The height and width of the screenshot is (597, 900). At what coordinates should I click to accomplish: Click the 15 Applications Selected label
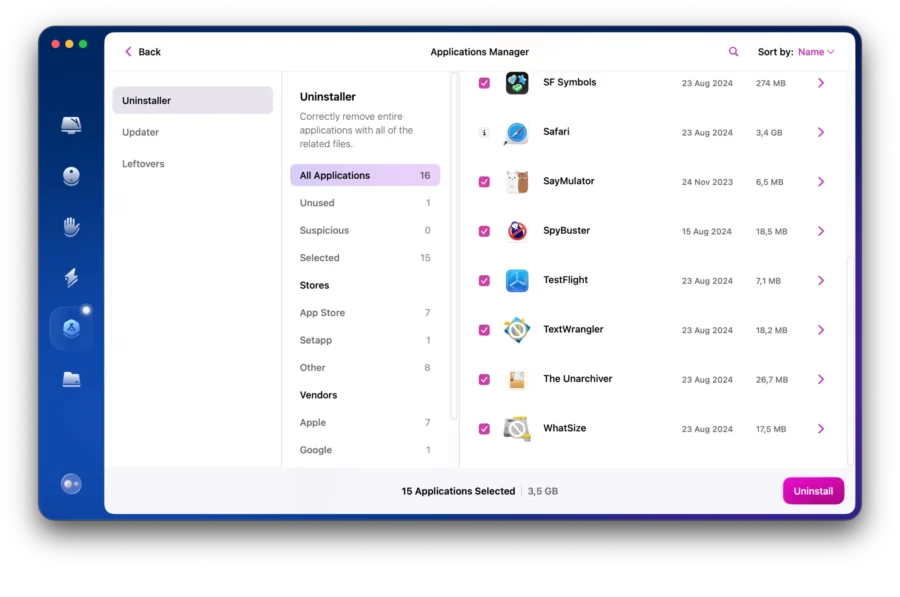click(458, 491)
